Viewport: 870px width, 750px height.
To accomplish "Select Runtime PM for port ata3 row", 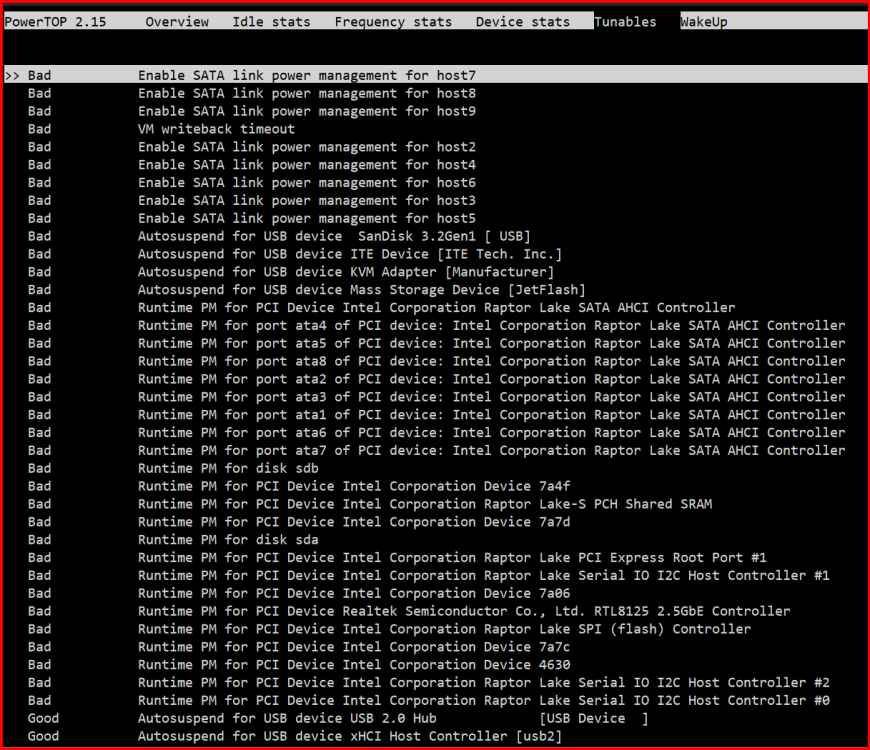I will (437, 397).
